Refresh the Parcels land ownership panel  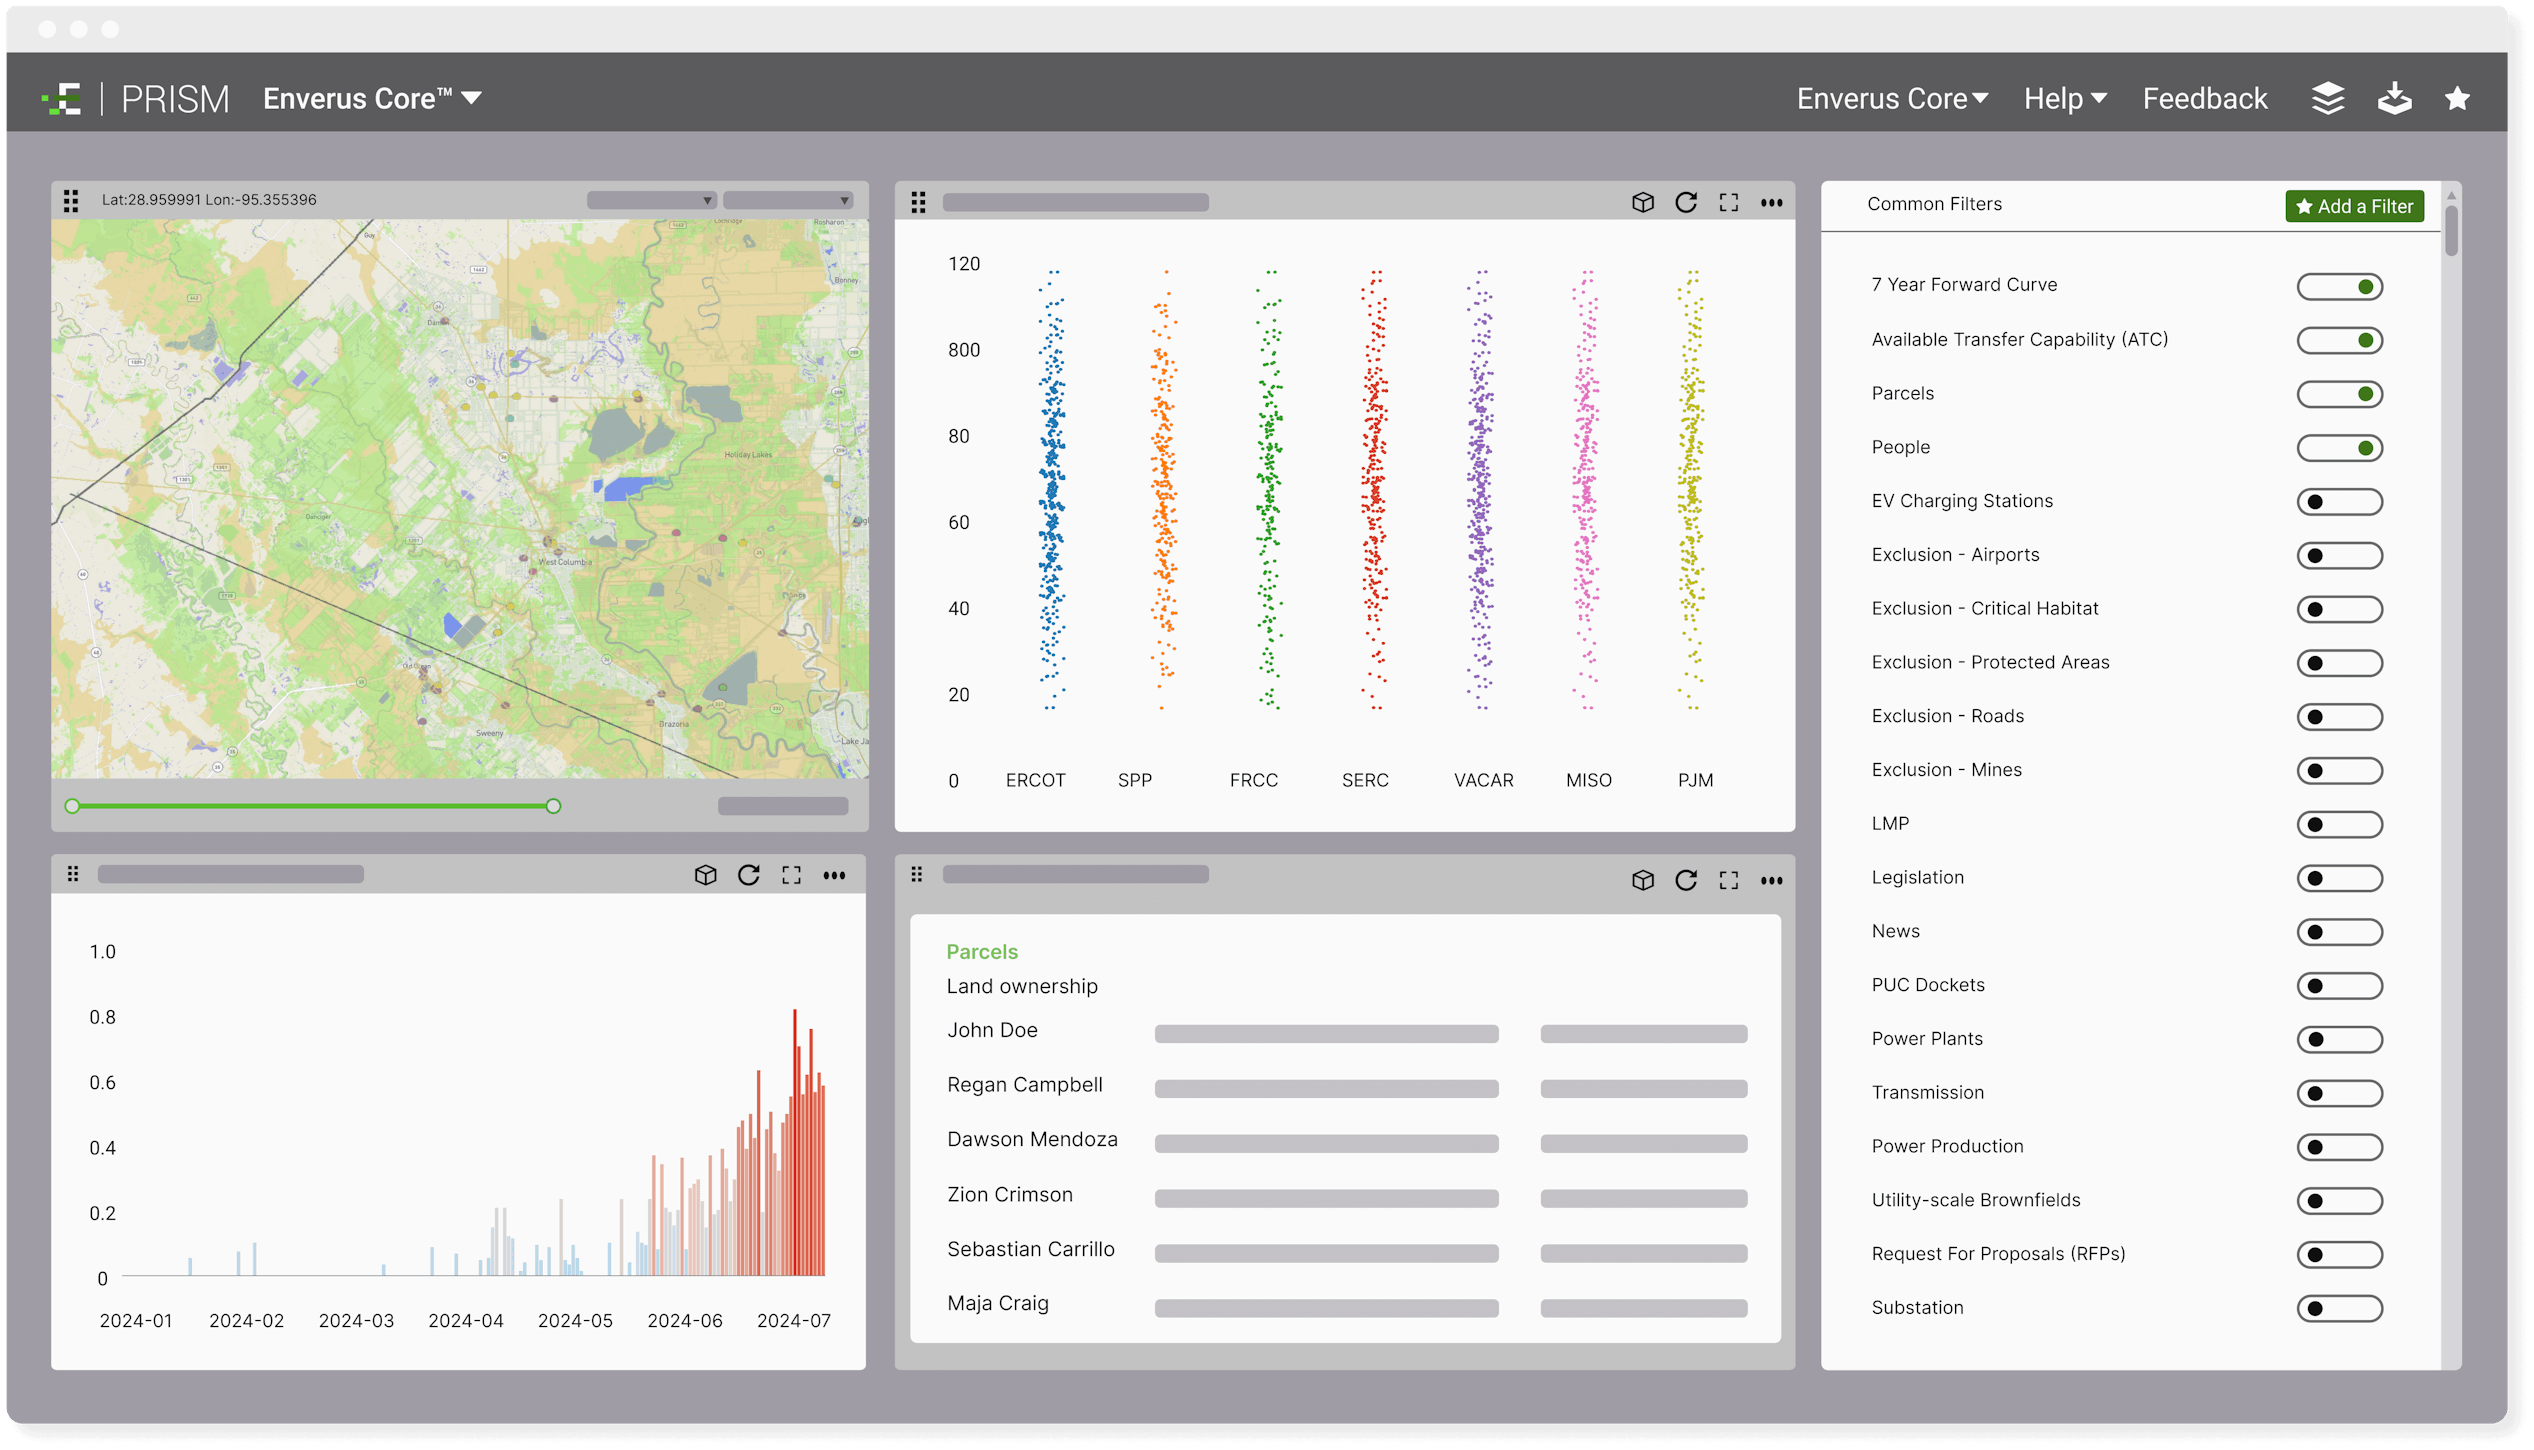pos(1687,880)
